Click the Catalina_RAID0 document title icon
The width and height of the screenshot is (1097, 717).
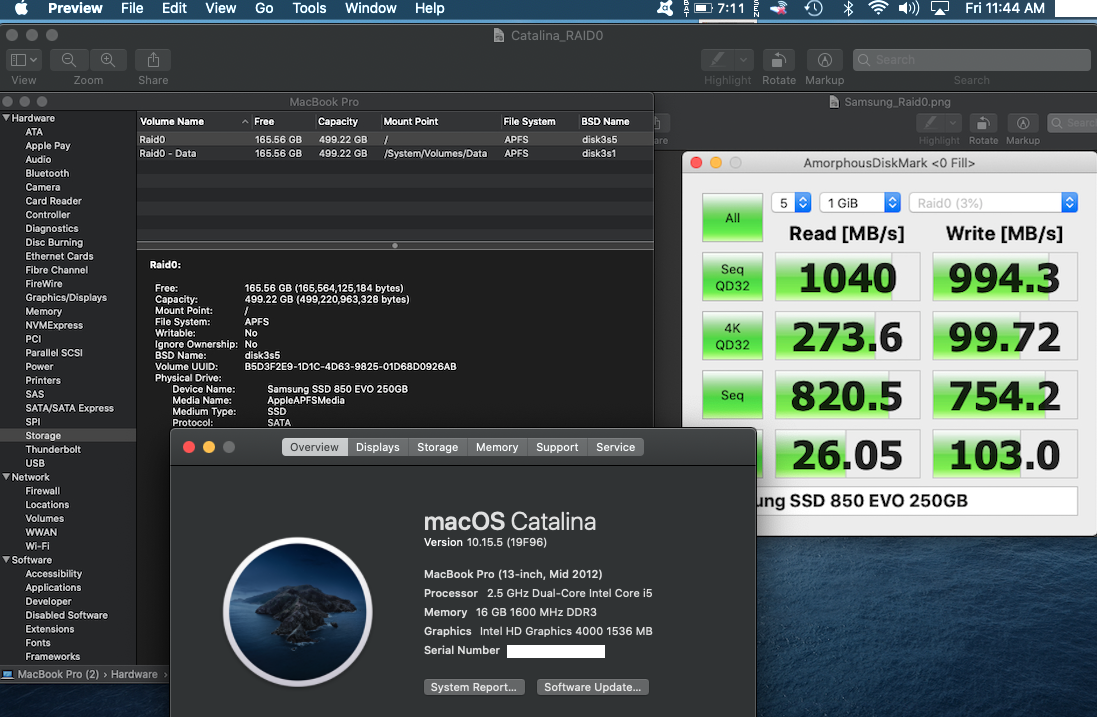tap(499, 36)
